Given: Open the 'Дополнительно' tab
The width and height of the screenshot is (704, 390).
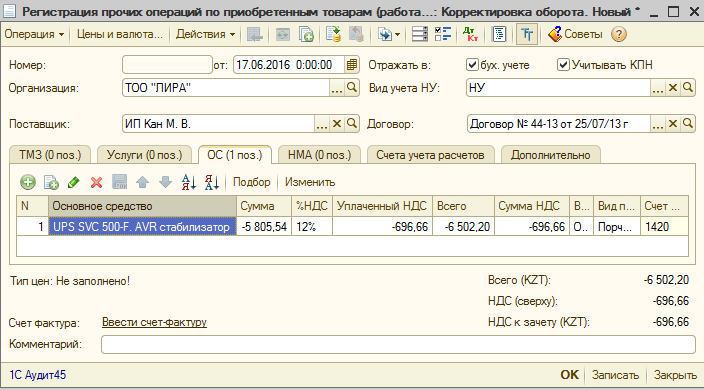Looking at the screenshot, I should tap(550, 155).
